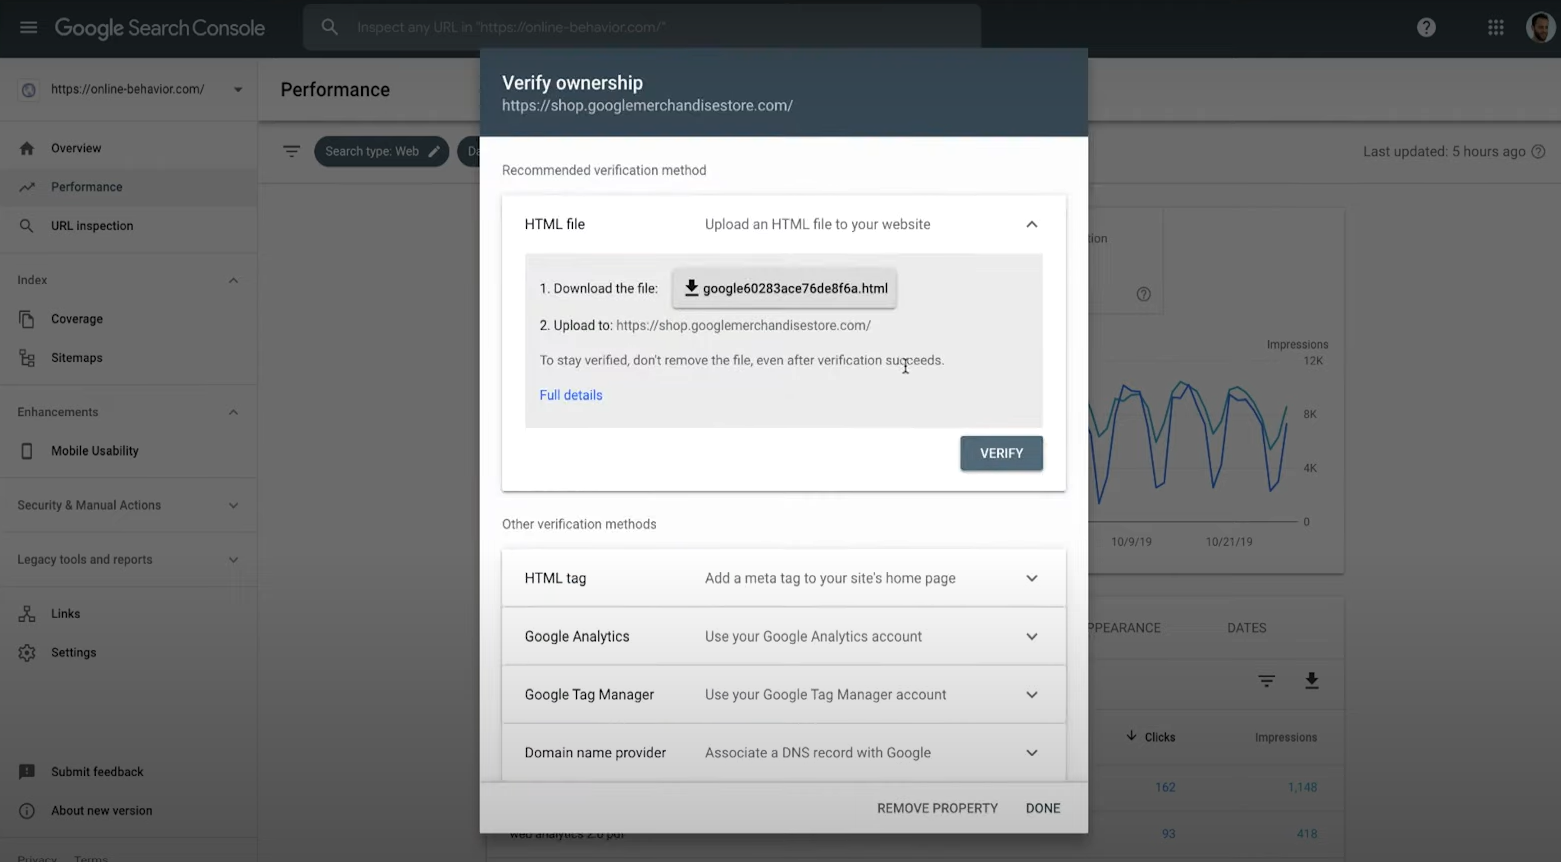Open the hamburger main menu
Image resolution: width=1561 pixels, height=862 pixels.
pyautogui.click(x=28, y=27)
